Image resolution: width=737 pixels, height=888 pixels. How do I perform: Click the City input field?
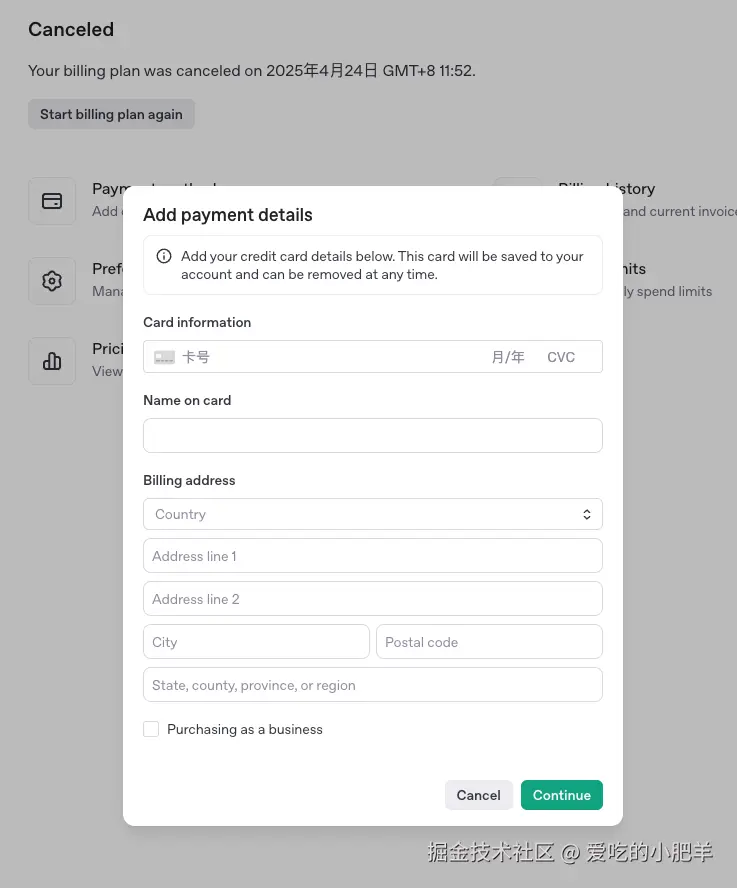click(256, 642)
